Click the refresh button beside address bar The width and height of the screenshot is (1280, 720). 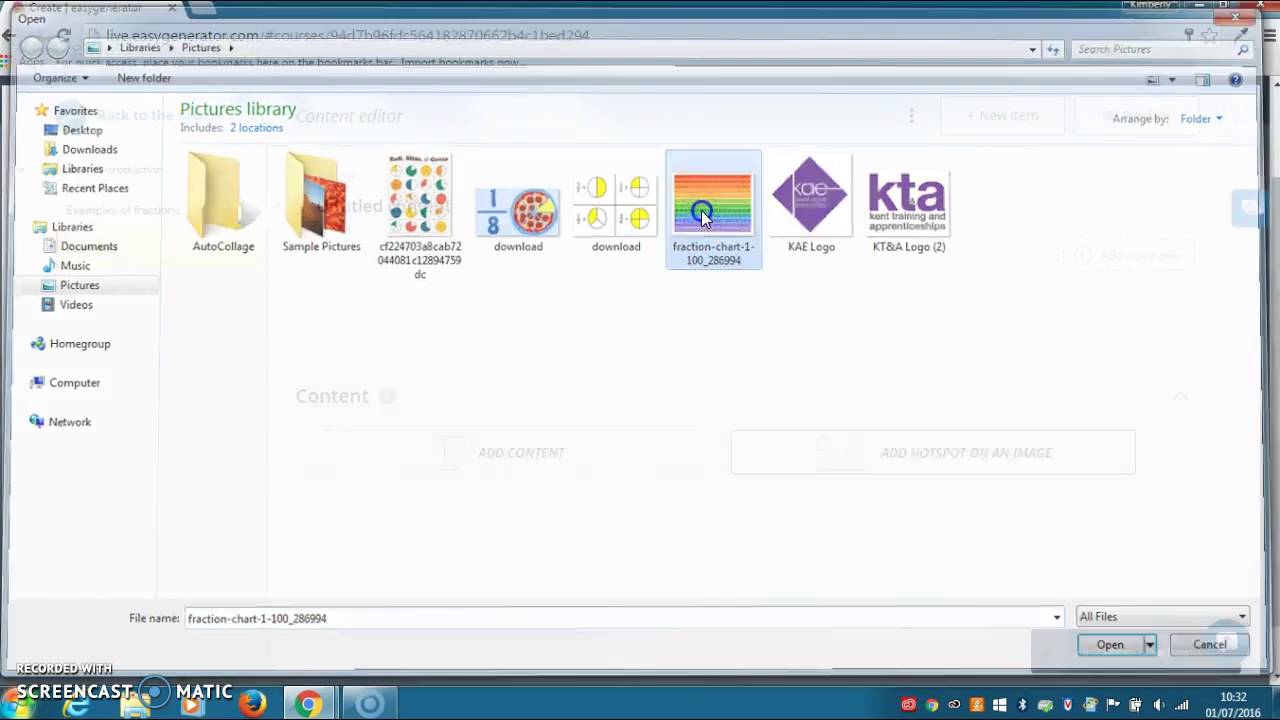[1052, 49]
